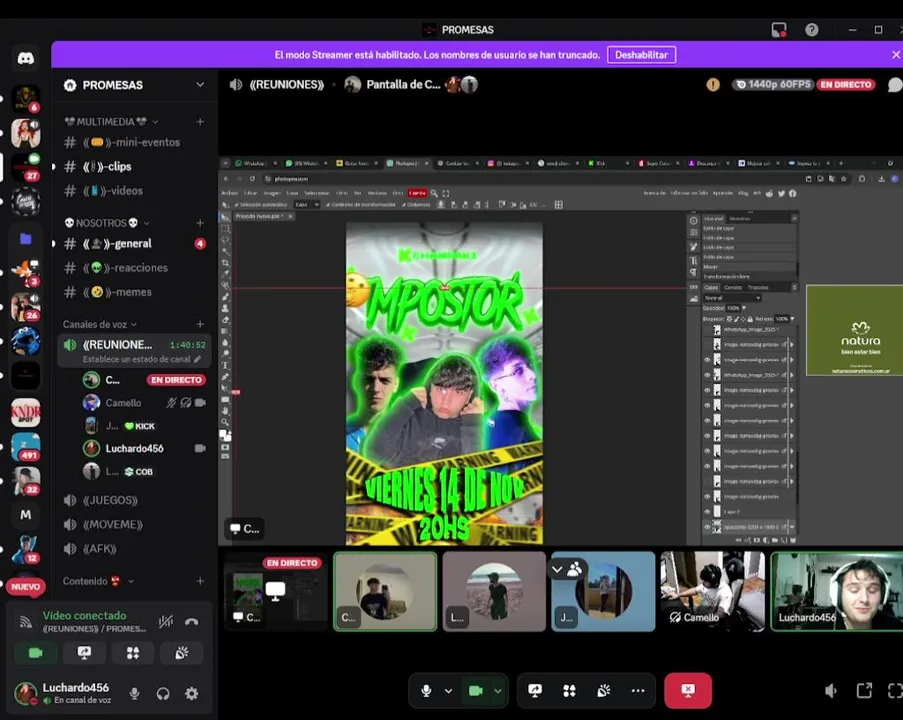Open the blue folder in server list
Image resolution: width=903 pixels, height=720 pixels.
click(x=25, y=238)
